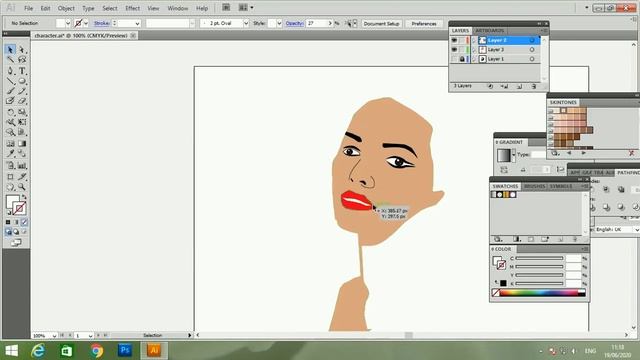Click Layer 1 target circle
640x360 pixels.
pyautogui.click(x=532, y=59)
